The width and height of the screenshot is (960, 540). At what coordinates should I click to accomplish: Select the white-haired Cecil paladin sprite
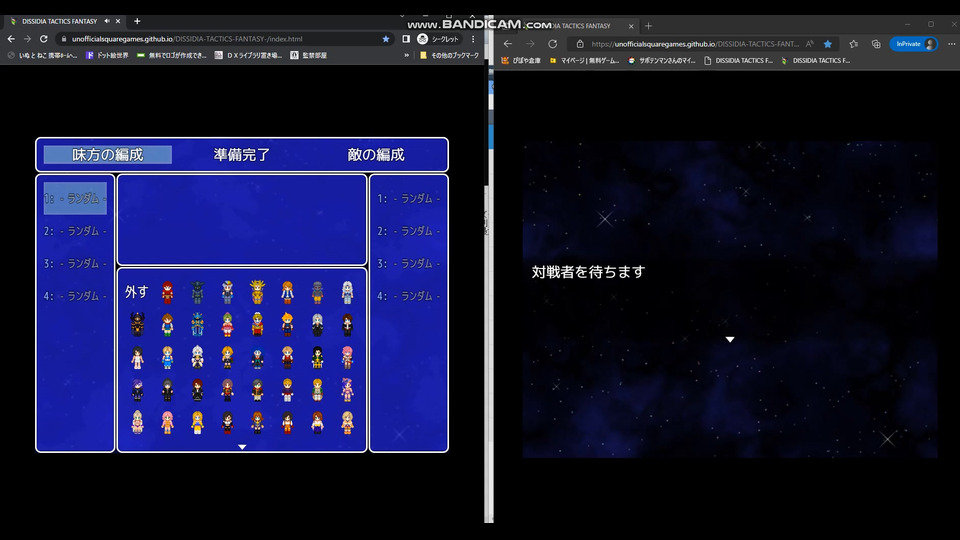tap(347, 293)
